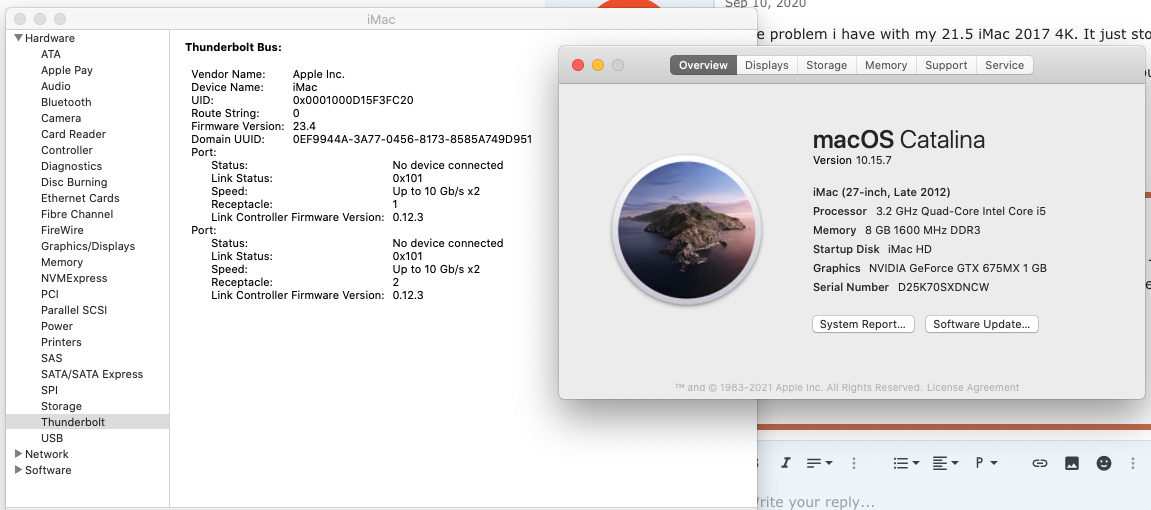This screenshot has width=1151, height=510.
Task: Select Bluetooth in the Hardware list
Action: click(66, 103)
